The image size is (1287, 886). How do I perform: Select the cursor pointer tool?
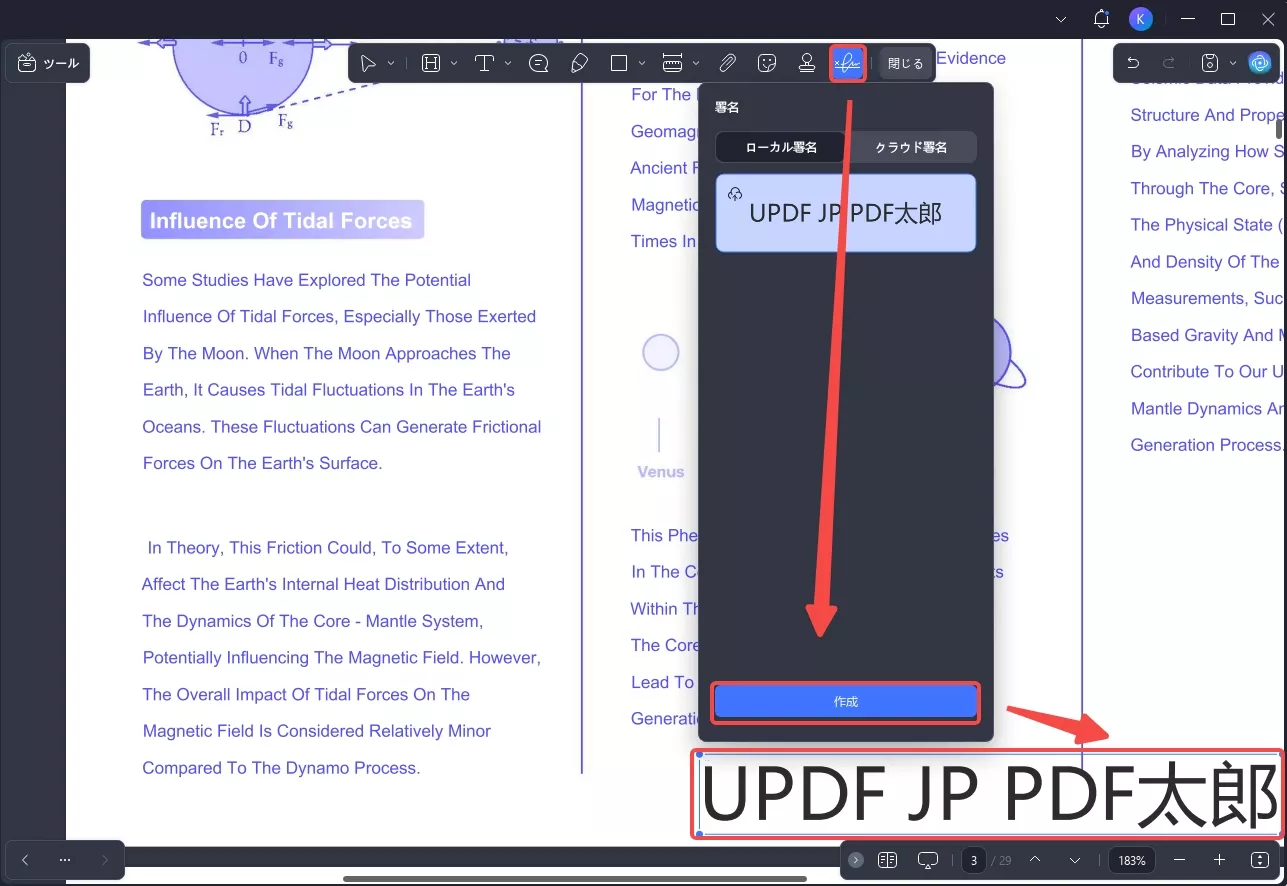tap(368, 64)
